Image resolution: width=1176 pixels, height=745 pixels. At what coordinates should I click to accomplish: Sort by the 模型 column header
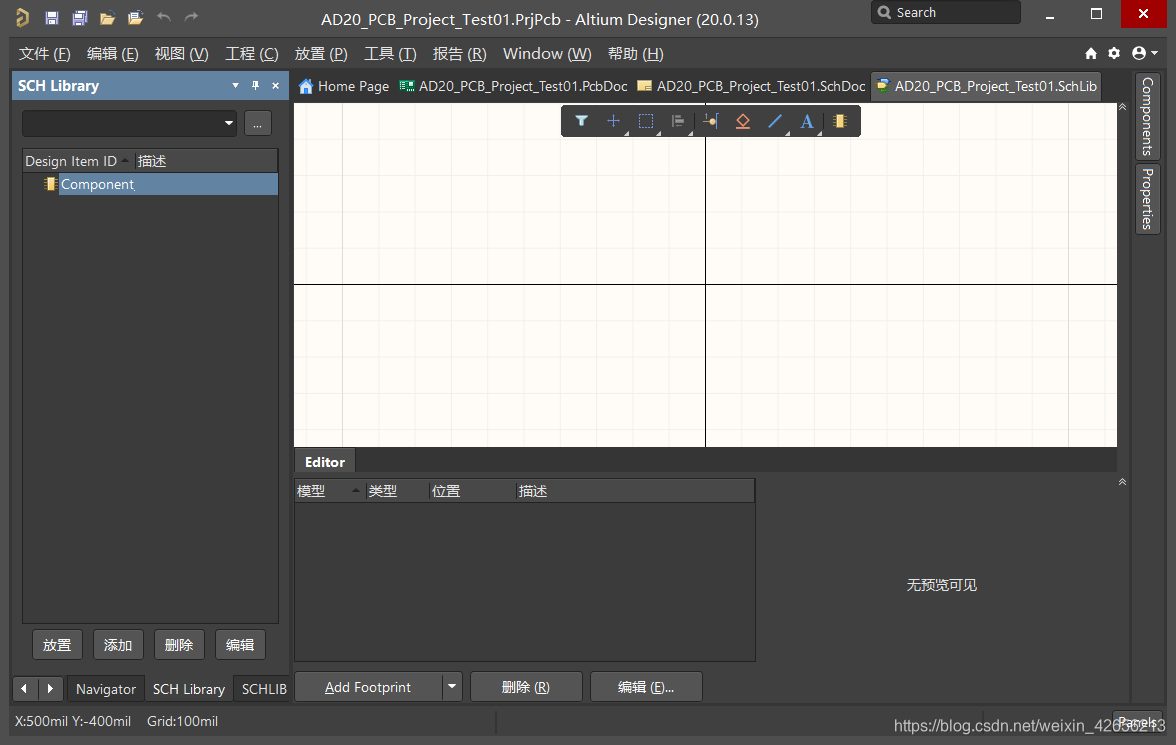[328, 491]
